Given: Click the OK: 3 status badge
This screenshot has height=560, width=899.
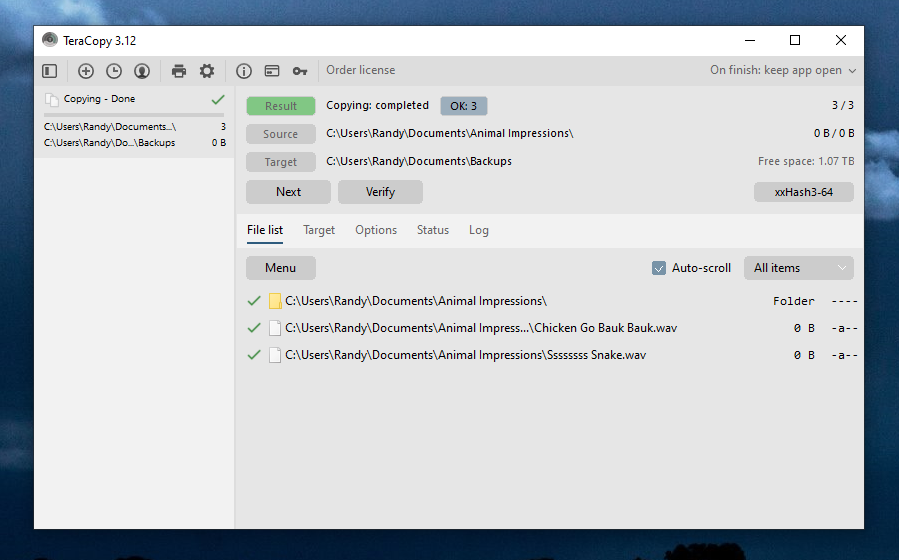Looking at the screenshot, I should coord(464,106).
